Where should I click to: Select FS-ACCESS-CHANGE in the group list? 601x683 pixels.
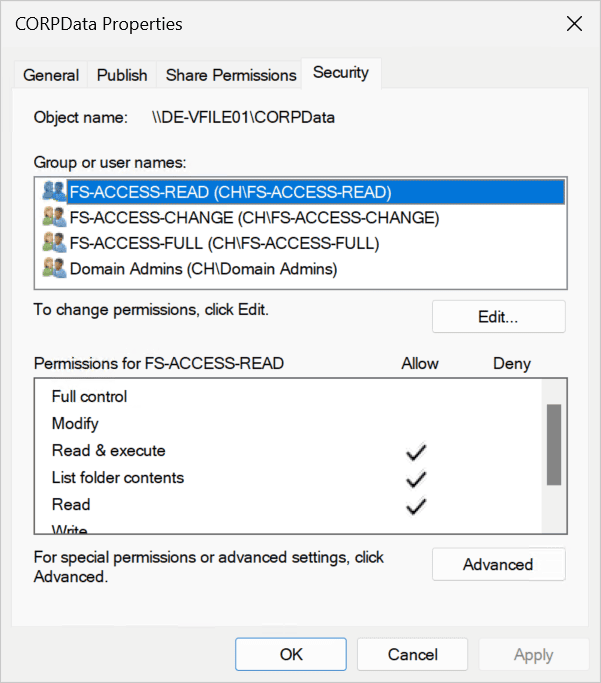(254, 217)
